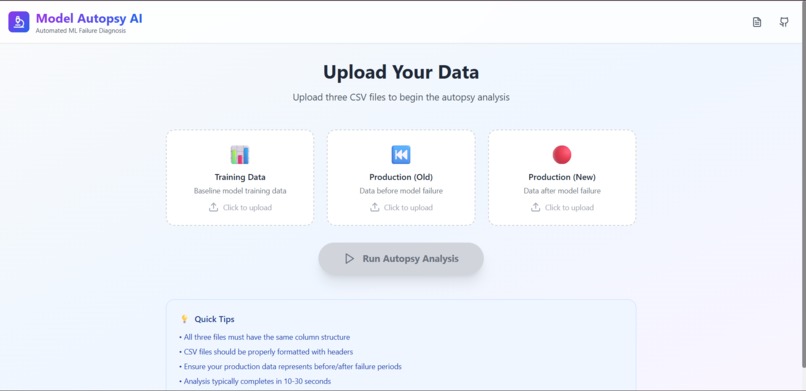Click tip 'Ensure your production data represents before/after'
Screen dimensions: 806x391
click(x=290, y=367)
